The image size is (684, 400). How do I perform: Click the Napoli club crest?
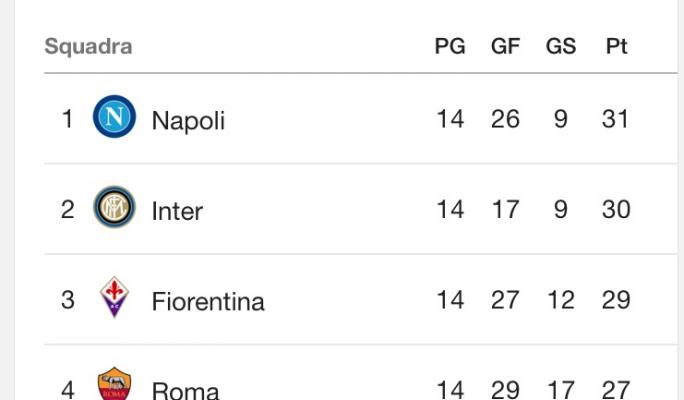114,116
